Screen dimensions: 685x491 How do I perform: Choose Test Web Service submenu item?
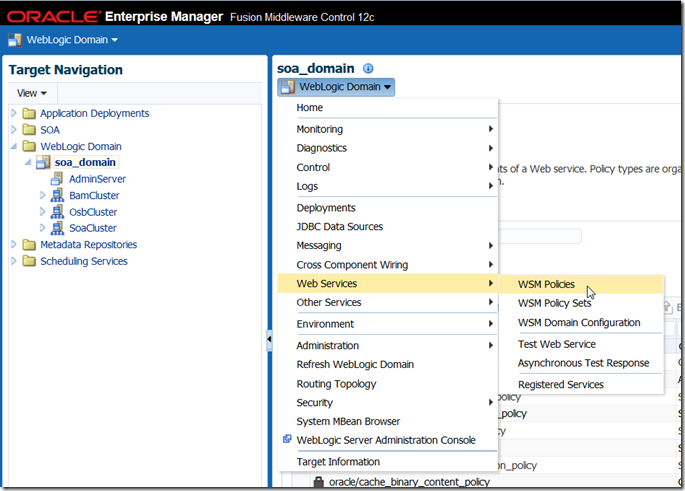coord(556,344)
